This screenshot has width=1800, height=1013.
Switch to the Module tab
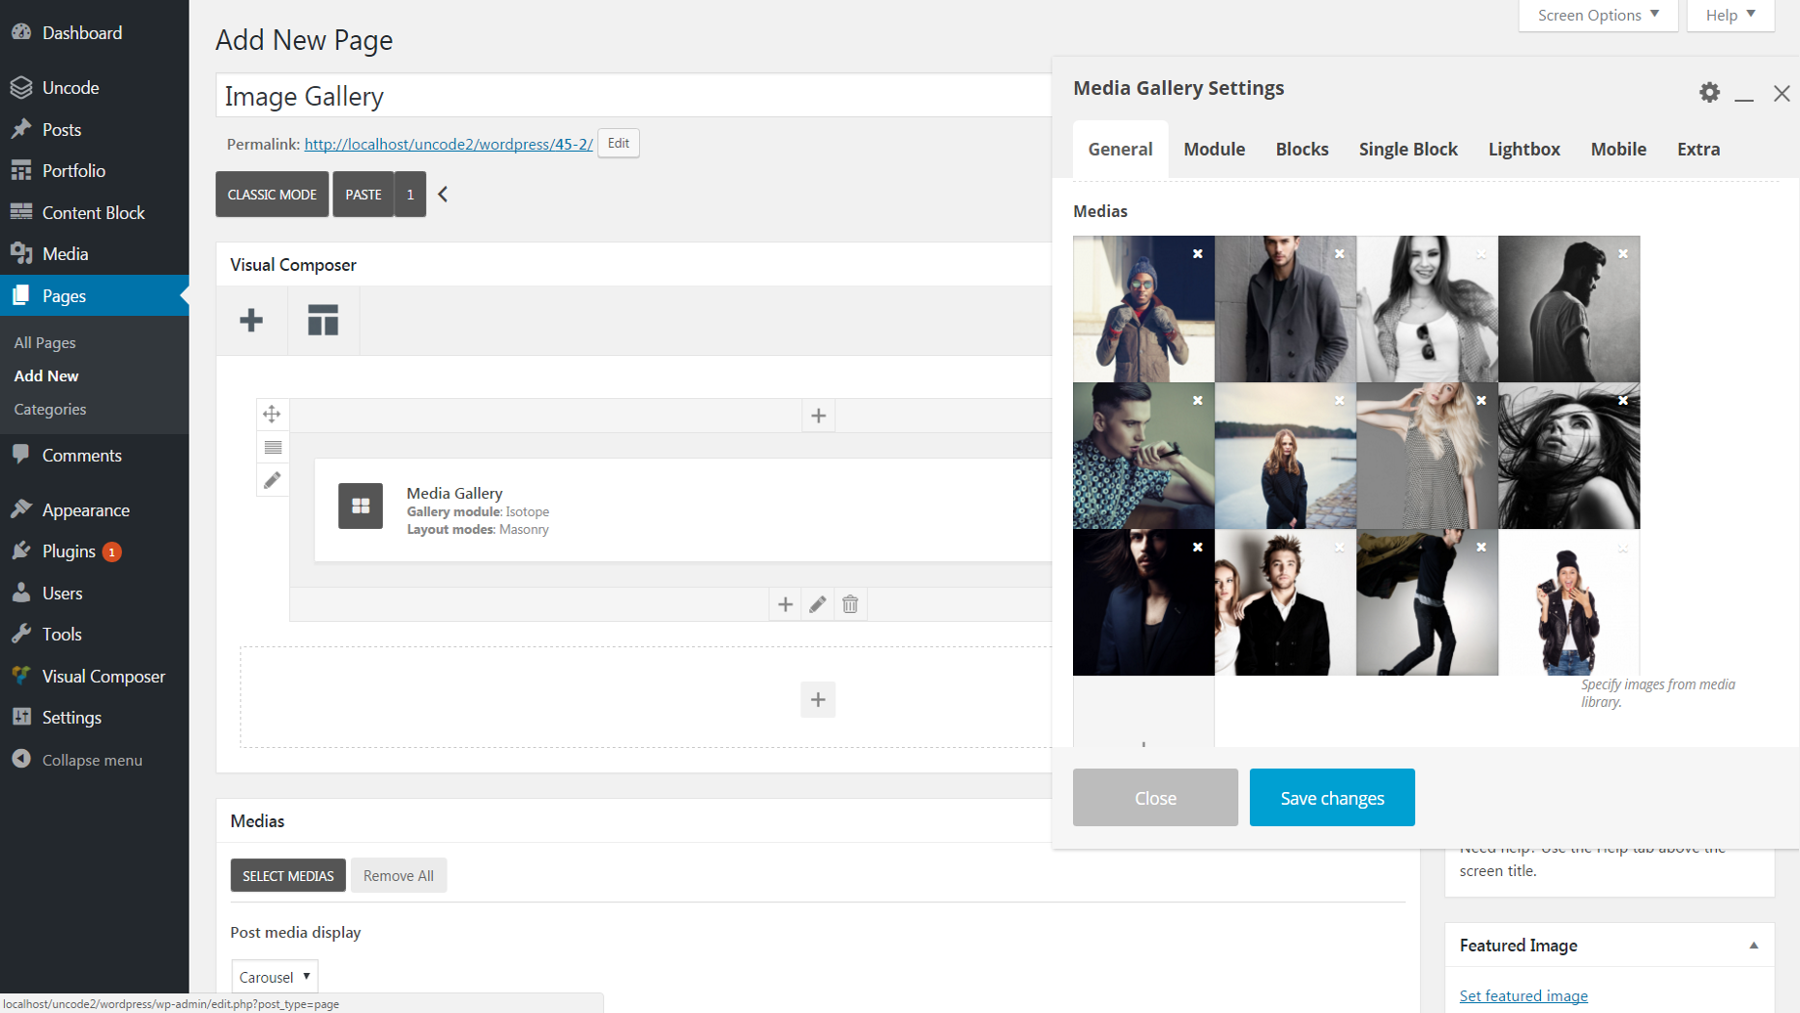coord(1214,149)
